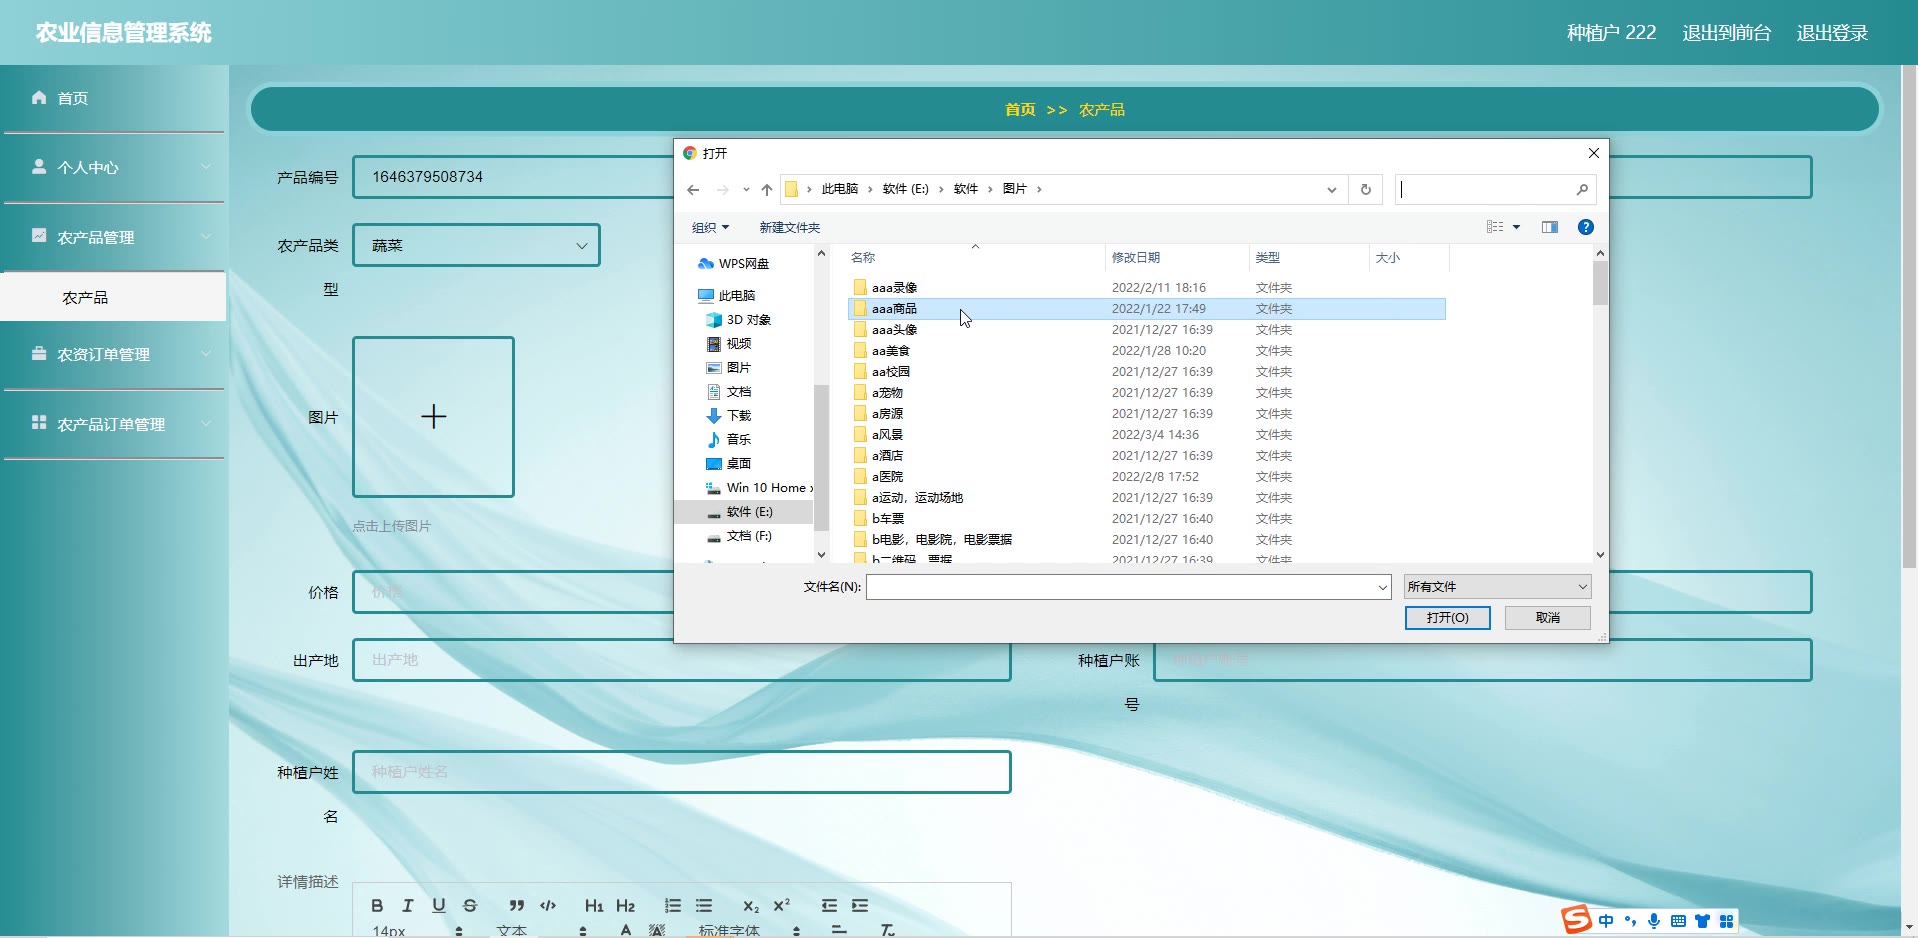Click 图片 segment in address bar
1918x938 pixels.
click(1014, 189)
